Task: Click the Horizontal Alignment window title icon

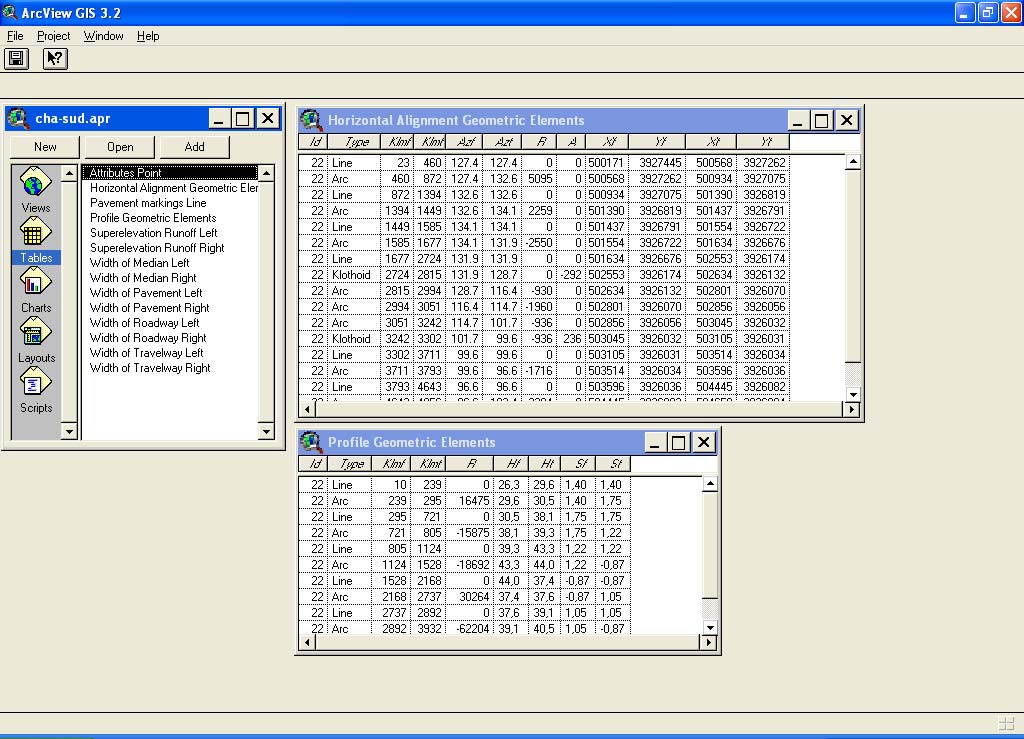Action: pos(311,120)
